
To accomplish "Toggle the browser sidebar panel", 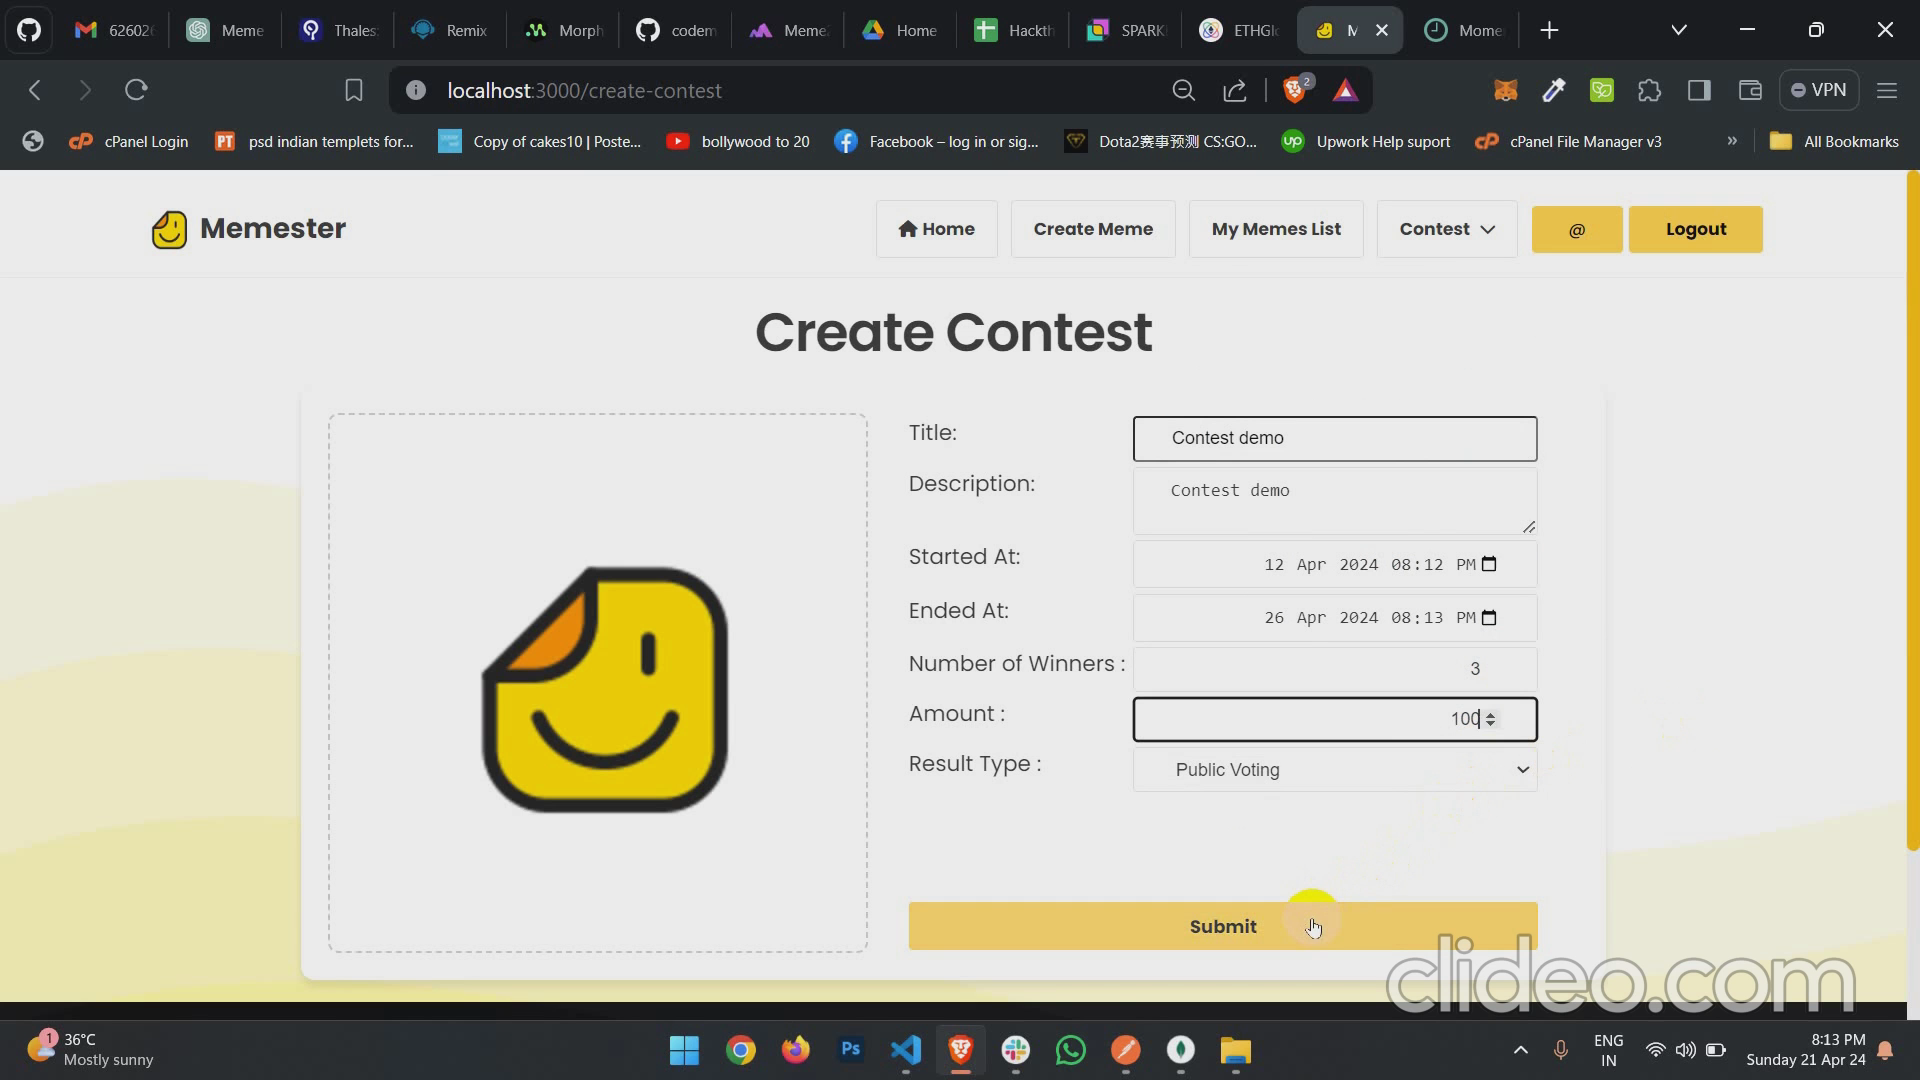I will 1699,90.
